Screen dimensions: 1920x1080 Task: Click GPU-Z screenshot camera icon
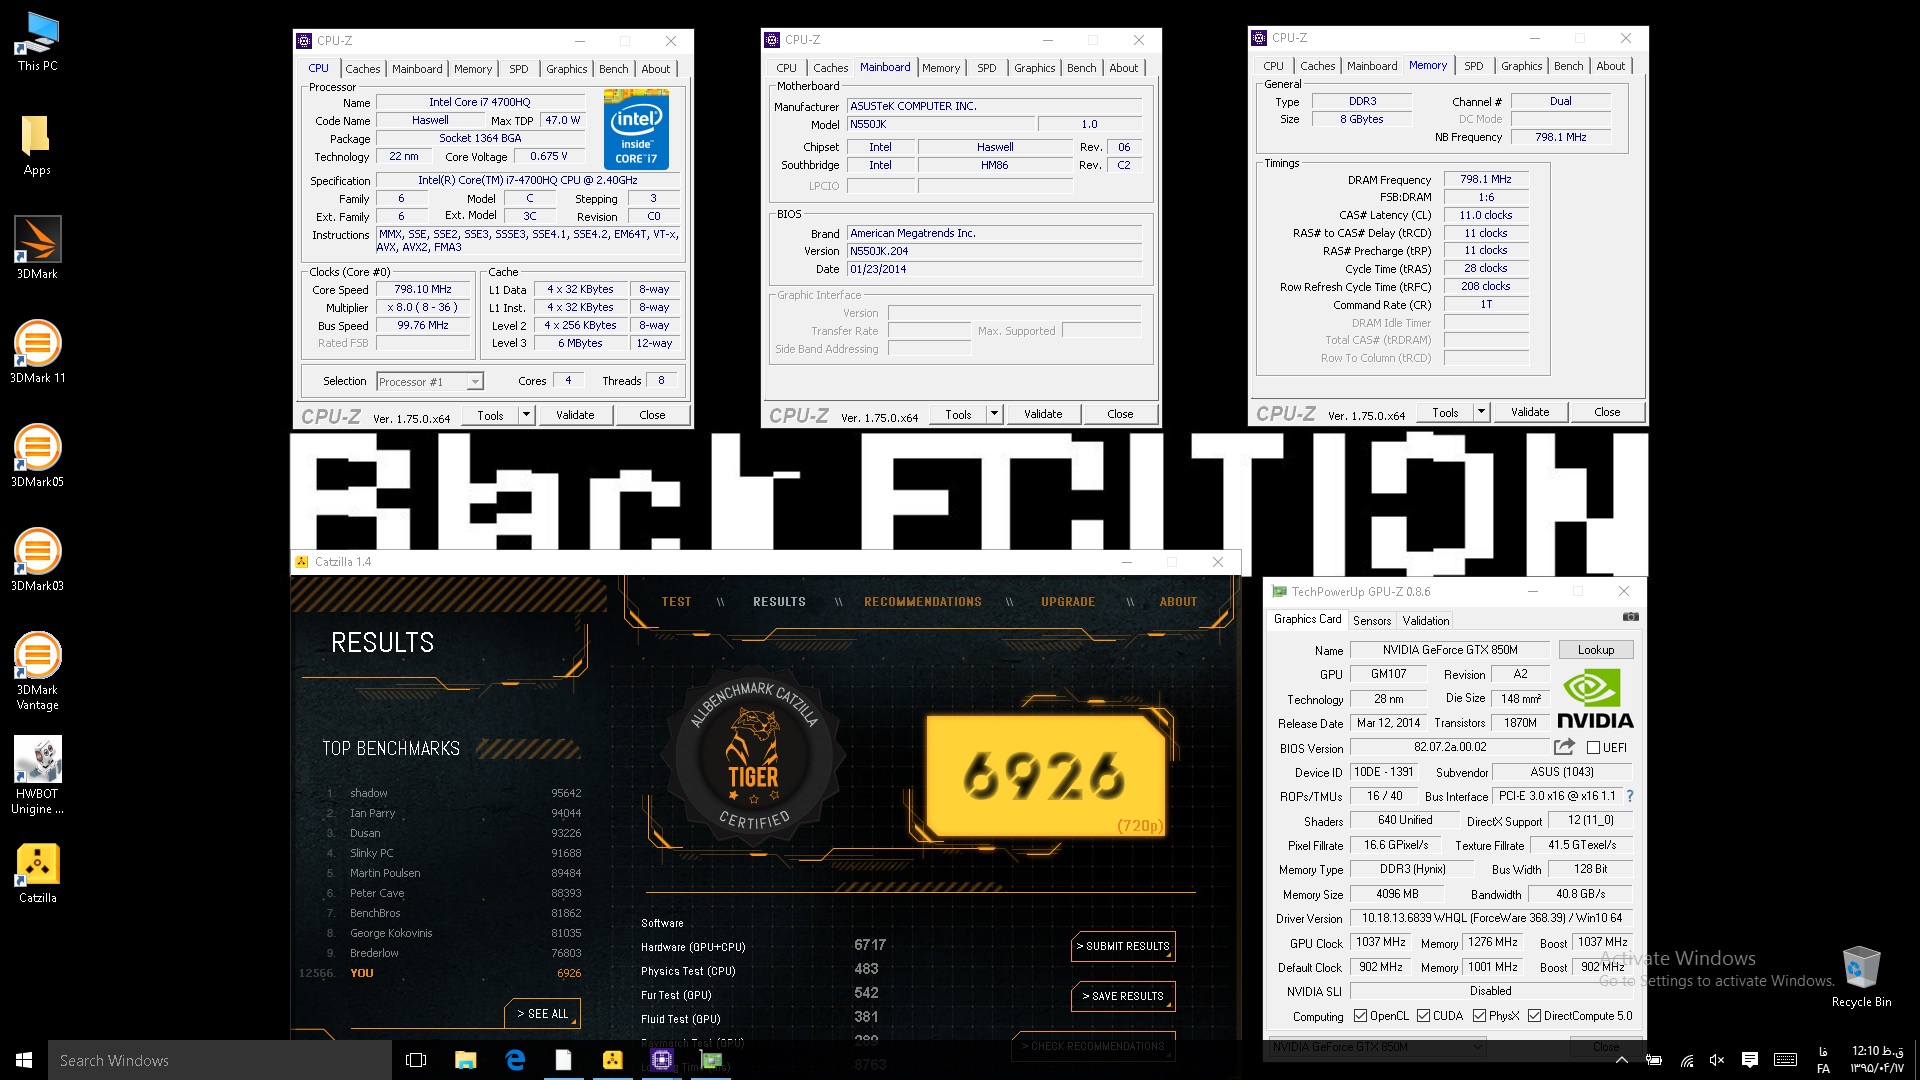1630,617
